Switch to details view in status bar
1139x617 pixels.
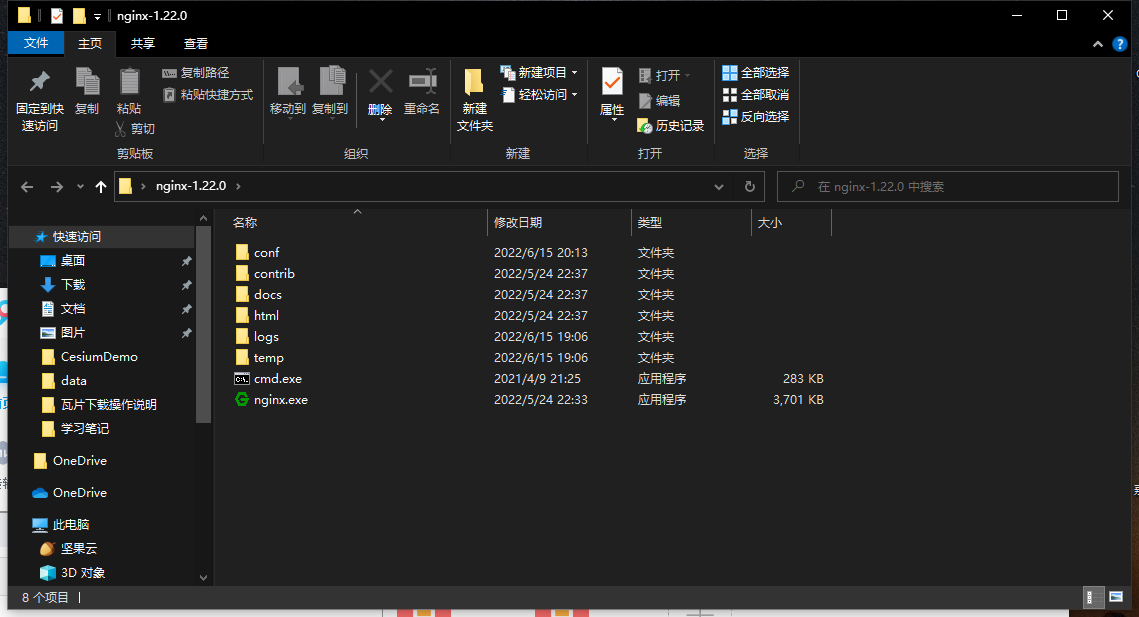(x=1093, y=597)
